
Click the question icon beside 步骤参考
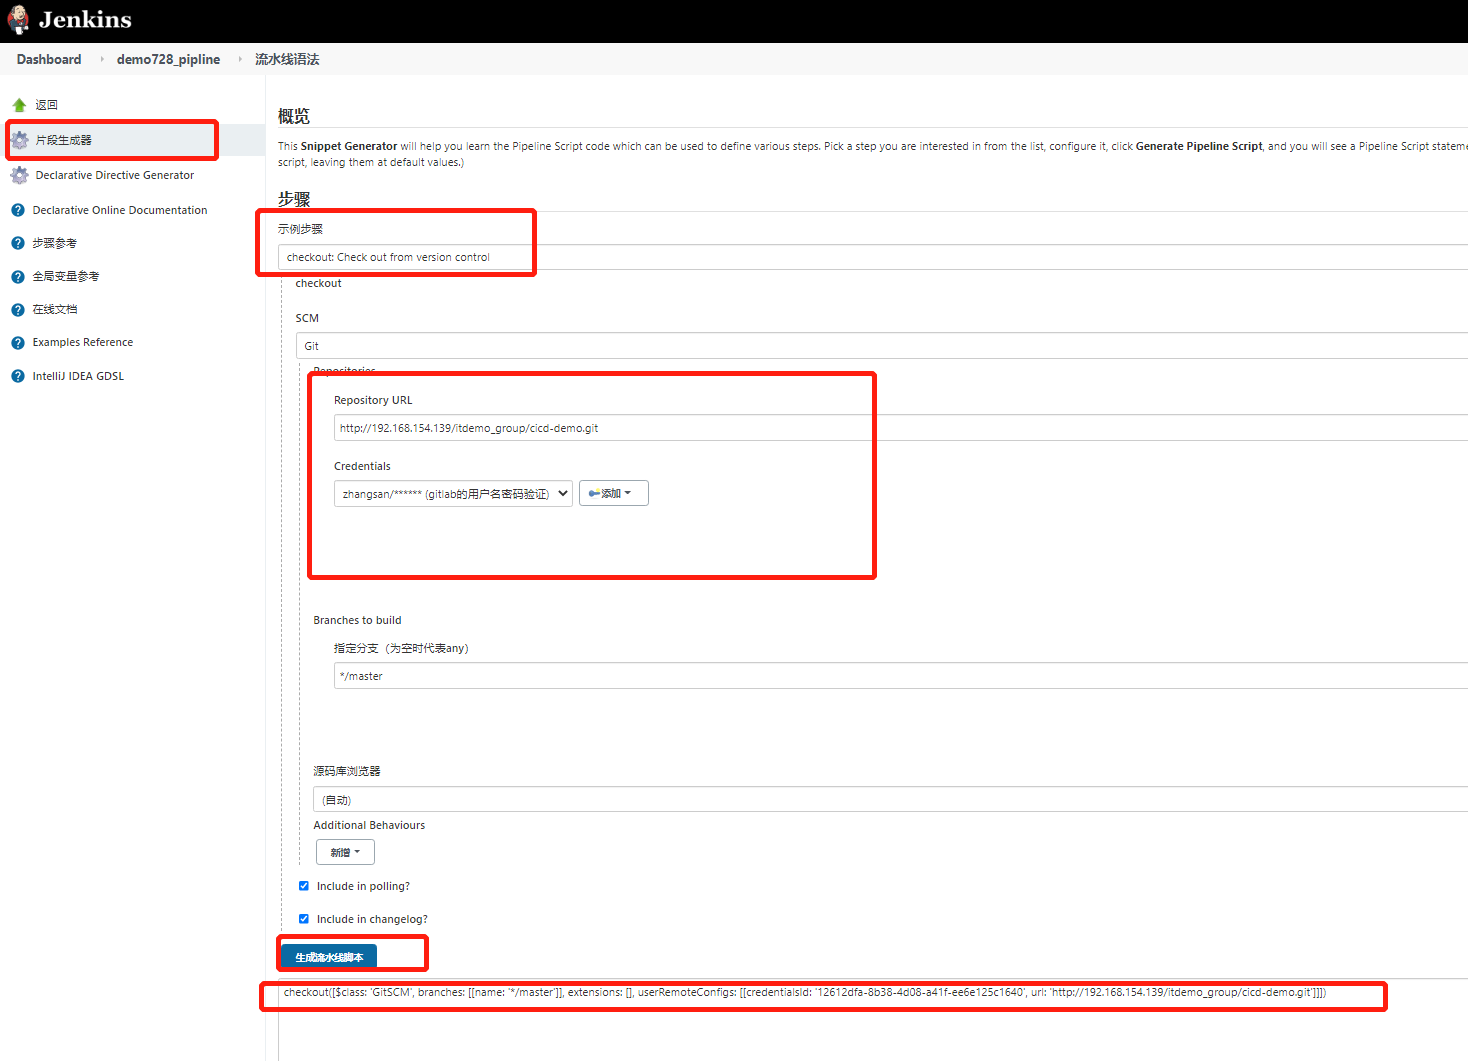[18, 243]
